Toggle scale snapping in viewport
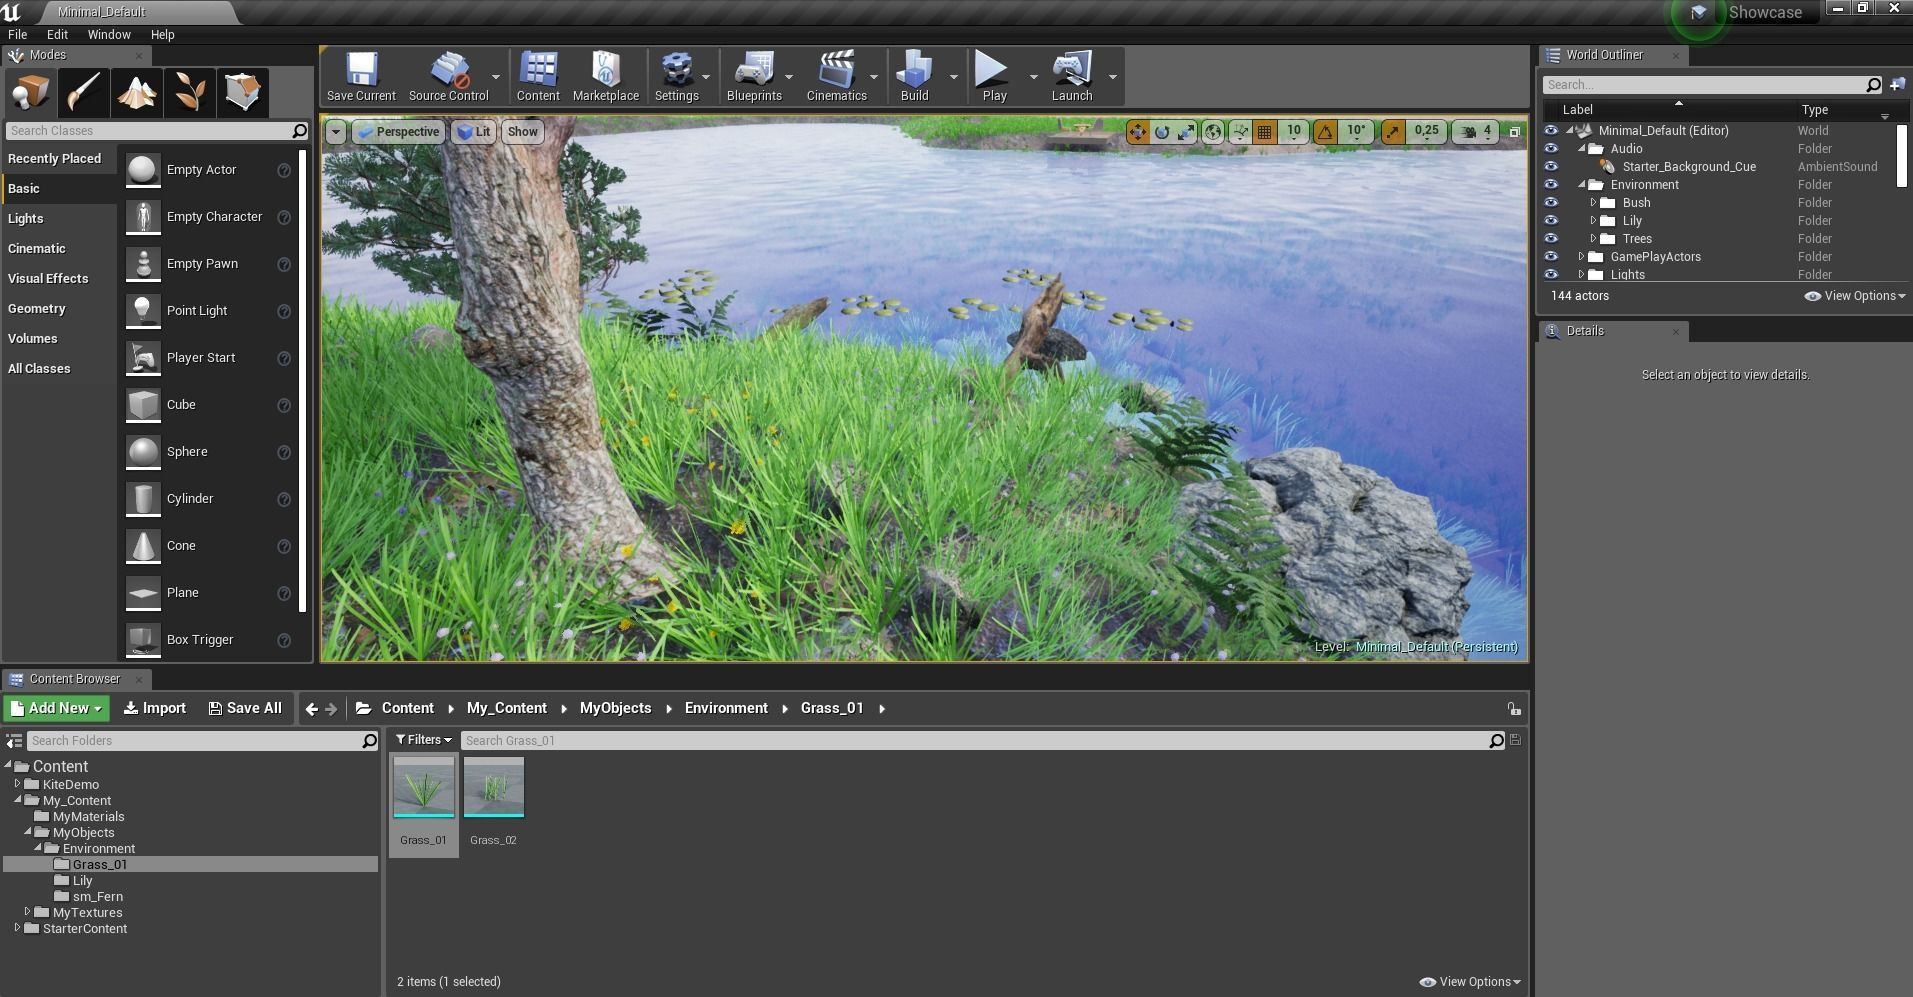 1392,132
